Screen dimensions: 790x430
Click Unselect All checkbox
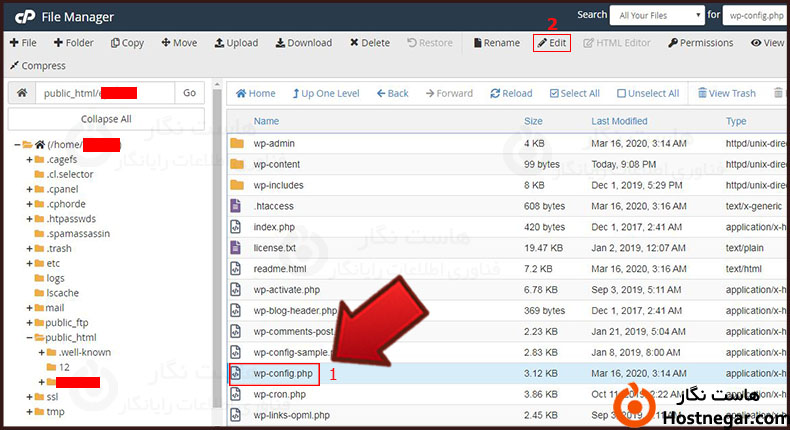[x=648, y=94]
